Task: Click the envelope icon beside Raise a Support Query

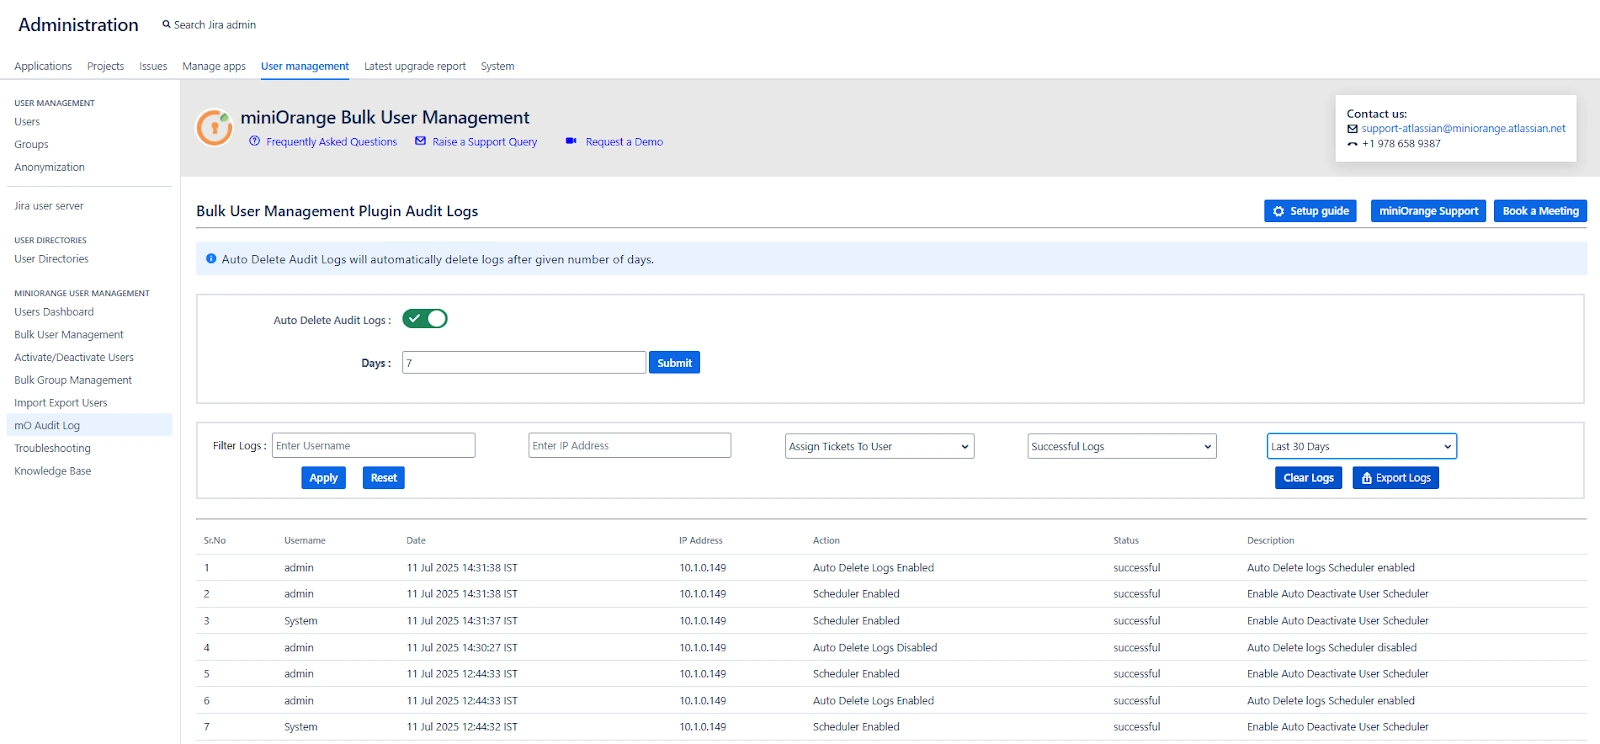Action: pyautogui.click(x=421, y=141)
